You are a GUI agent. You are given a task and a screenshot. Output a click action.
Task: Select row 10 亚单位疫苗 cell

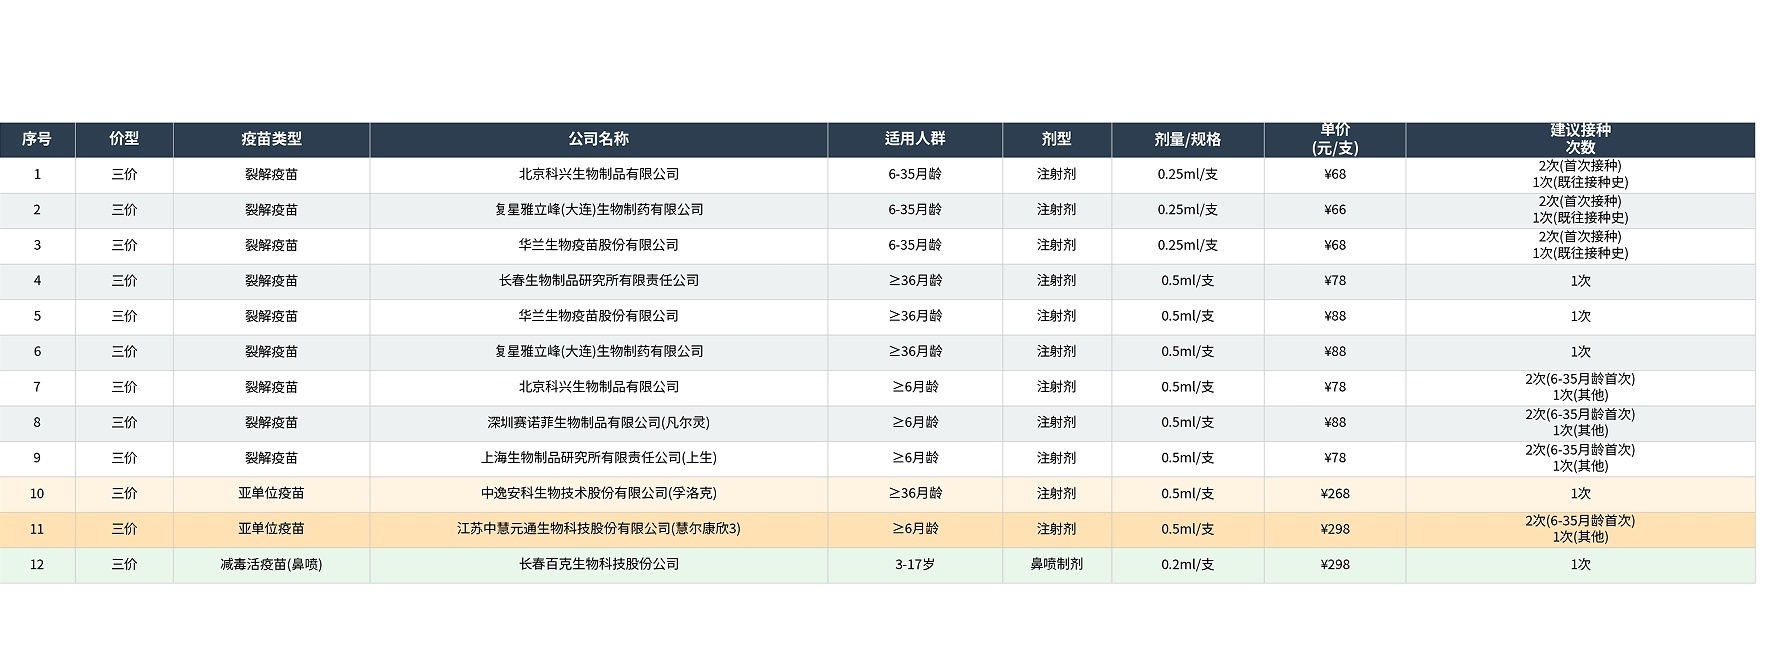point(271,494)
